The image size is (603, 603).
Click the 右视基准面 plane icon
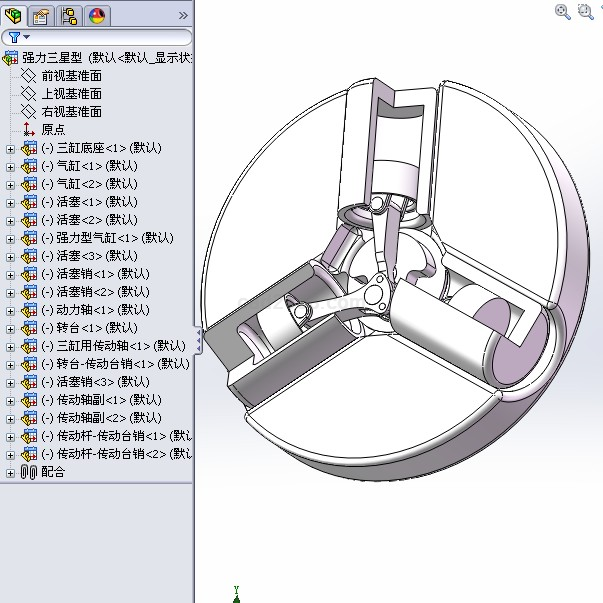(x=28, y=112)
